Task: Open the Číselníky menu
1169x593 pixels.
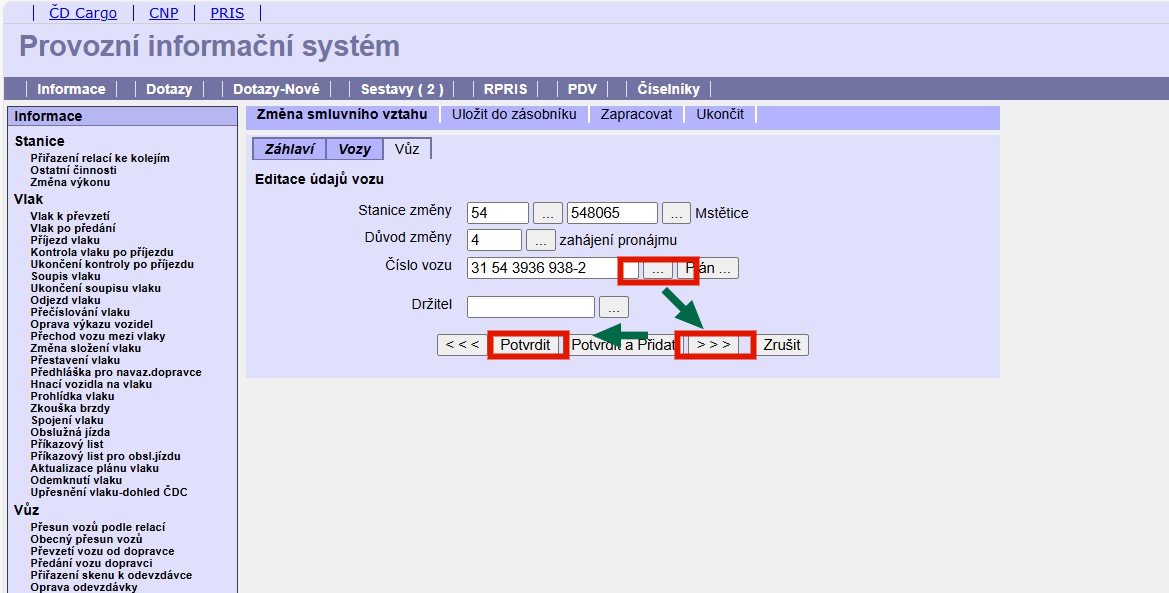Action: [x=668, y=89]
